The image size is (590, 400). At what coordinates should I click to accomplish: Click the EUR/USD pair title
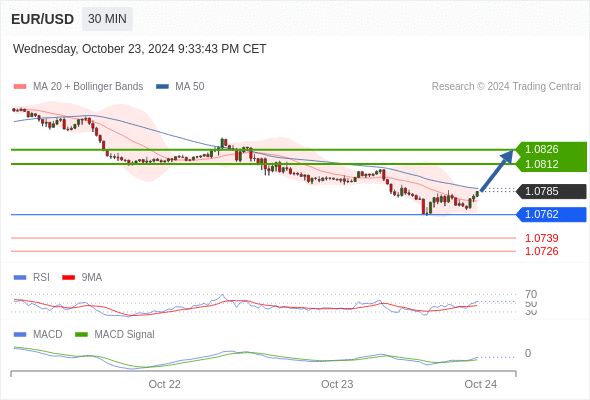tap(43, 19)
